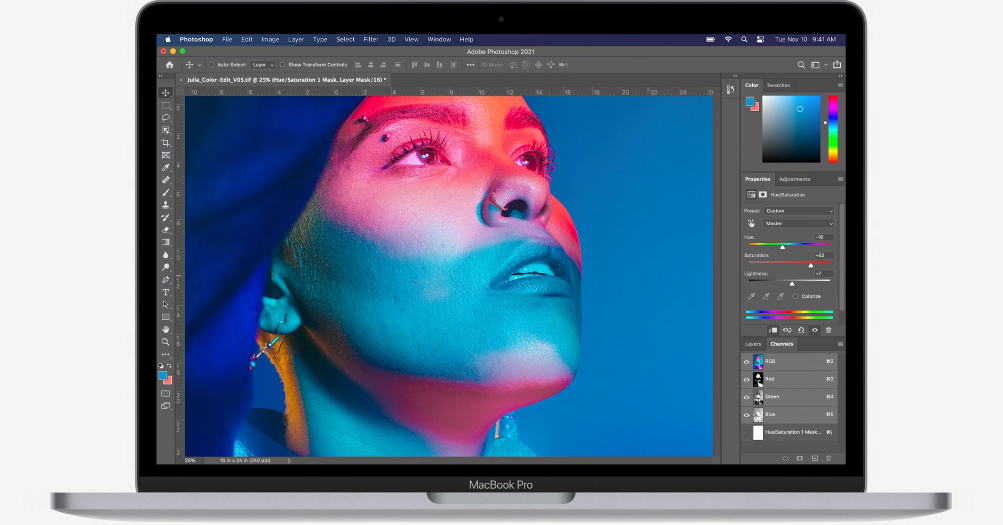Select the Zoom tool in the toolbox
This screenshot has width=1003, height=525.
click(x=166, y=342)
